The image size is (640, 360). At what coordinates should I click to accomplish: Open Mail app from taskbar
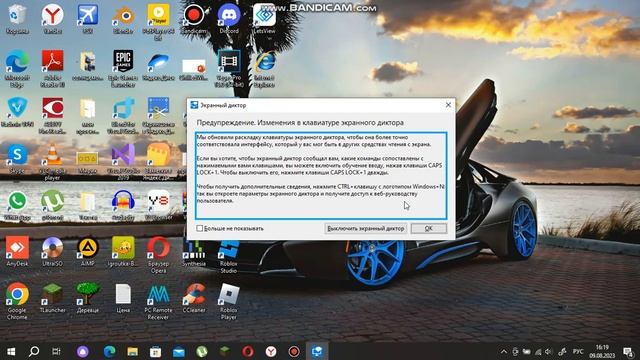(179, 351)
